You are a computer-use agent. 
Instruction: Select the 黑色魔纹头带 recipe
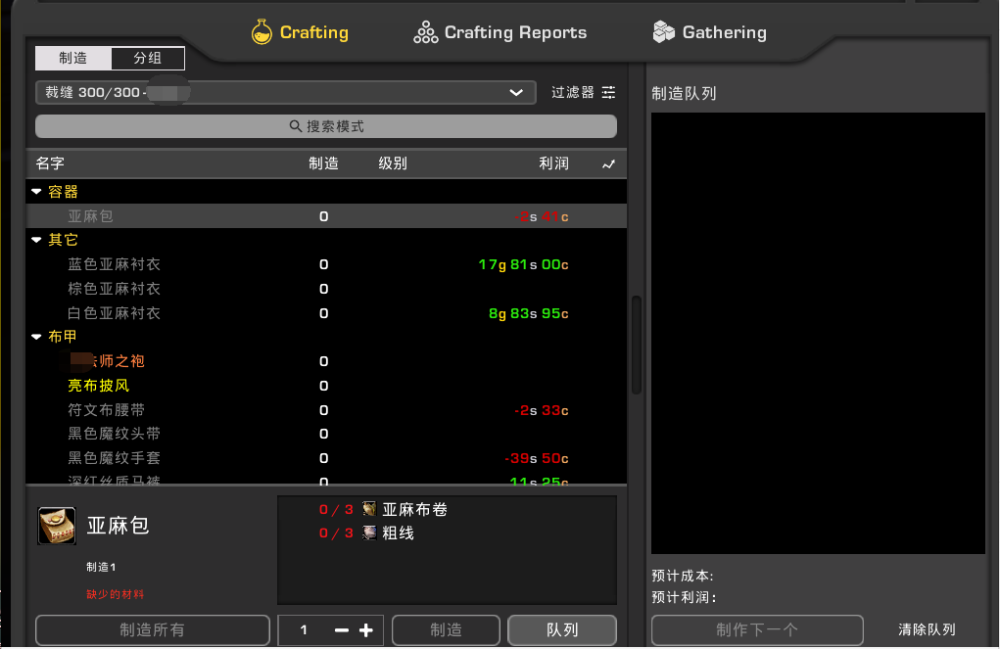click(114, 434)
